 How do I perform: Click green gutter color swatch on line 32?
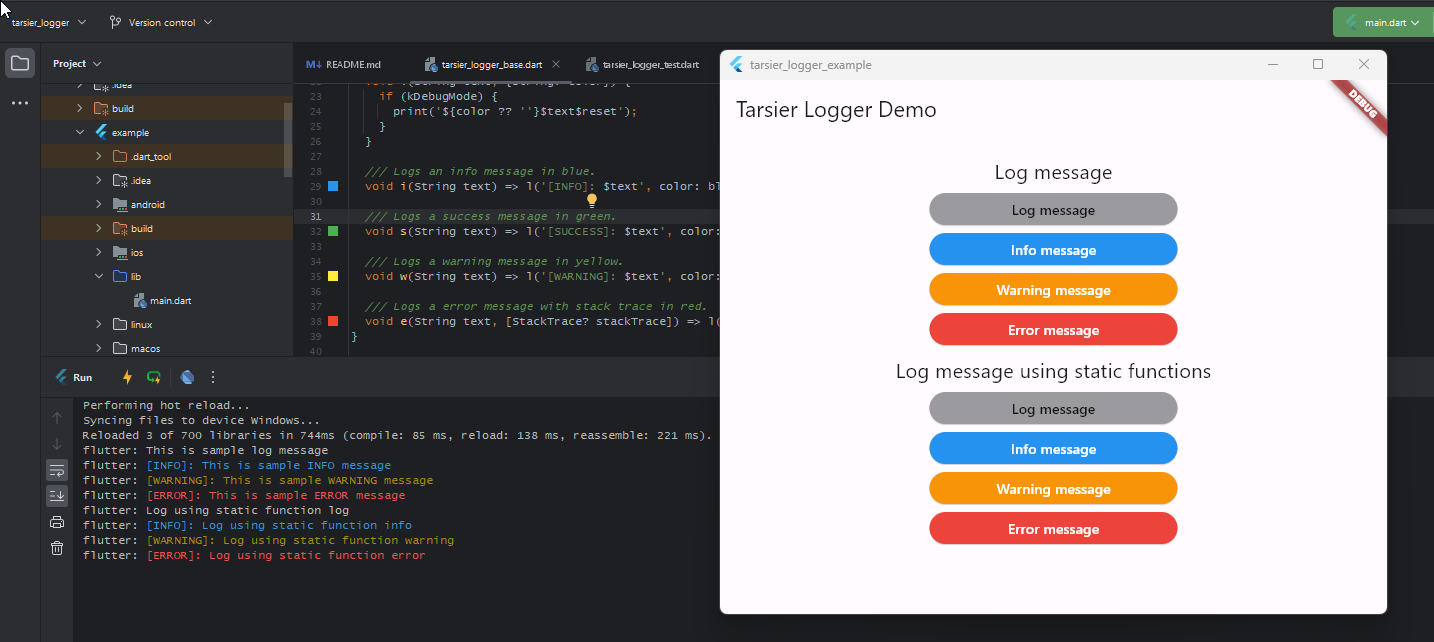[333, 231]
